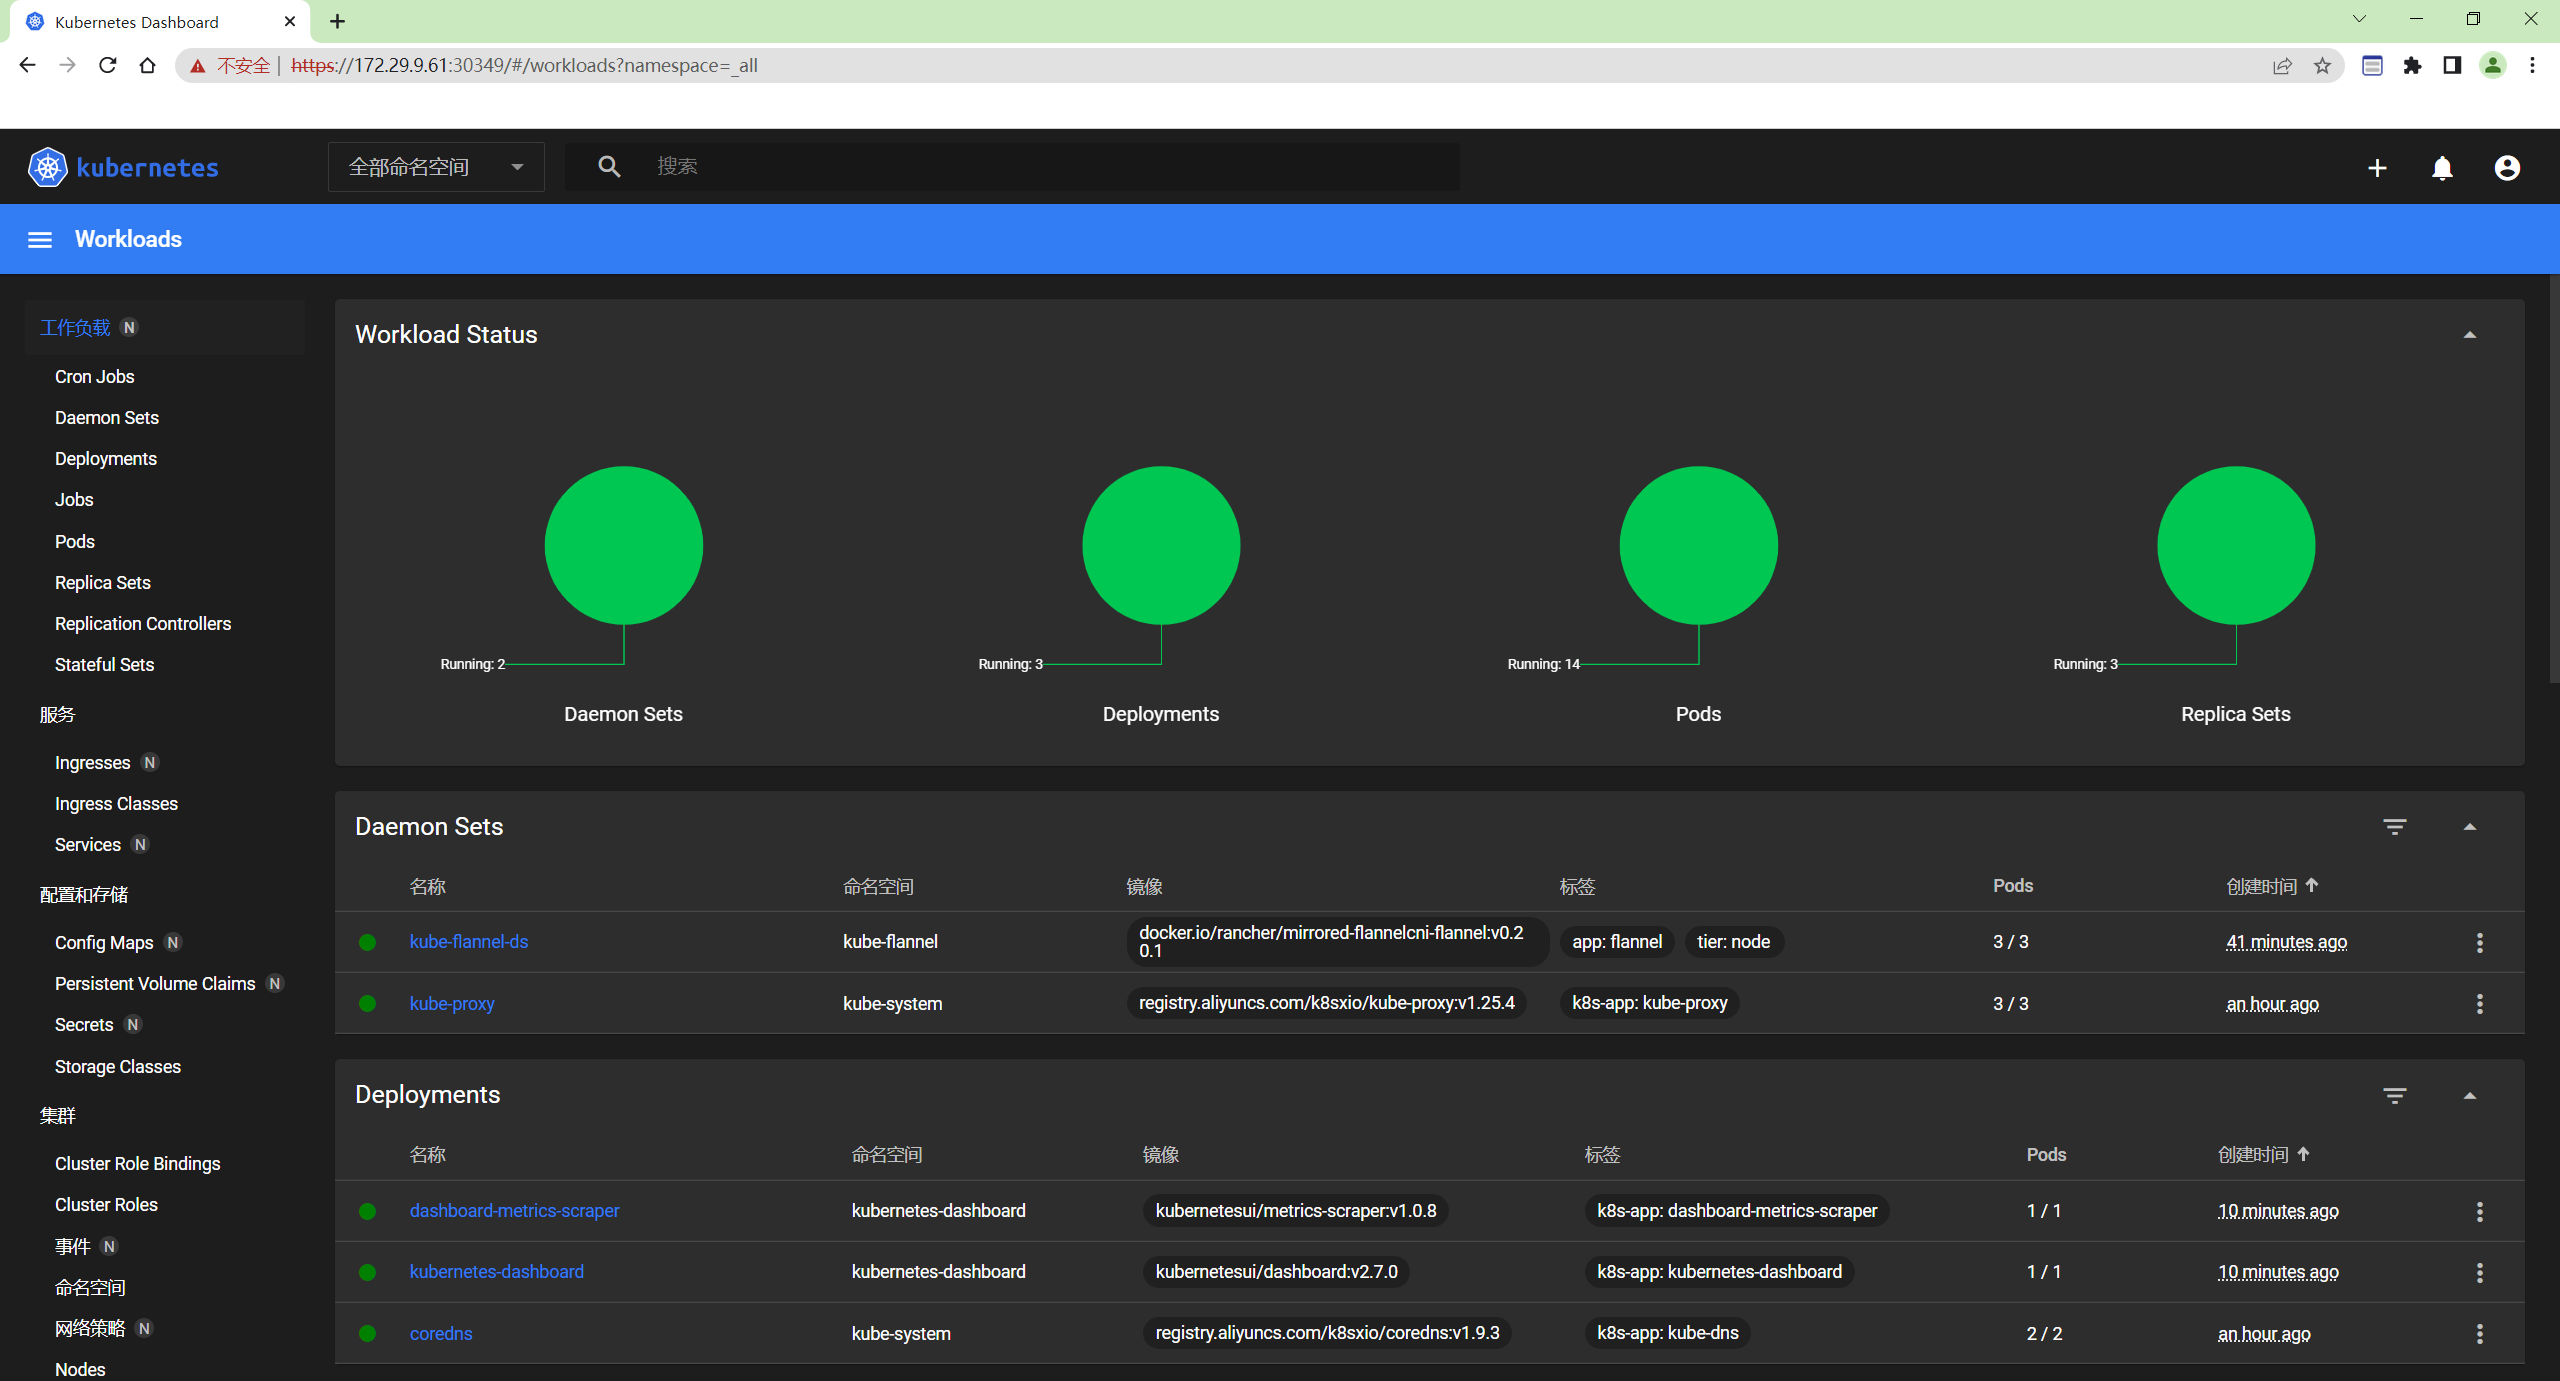This screenshot has height=1381, width=2560.
Task: Open the user account menu icon
Action: [2507, 168]
